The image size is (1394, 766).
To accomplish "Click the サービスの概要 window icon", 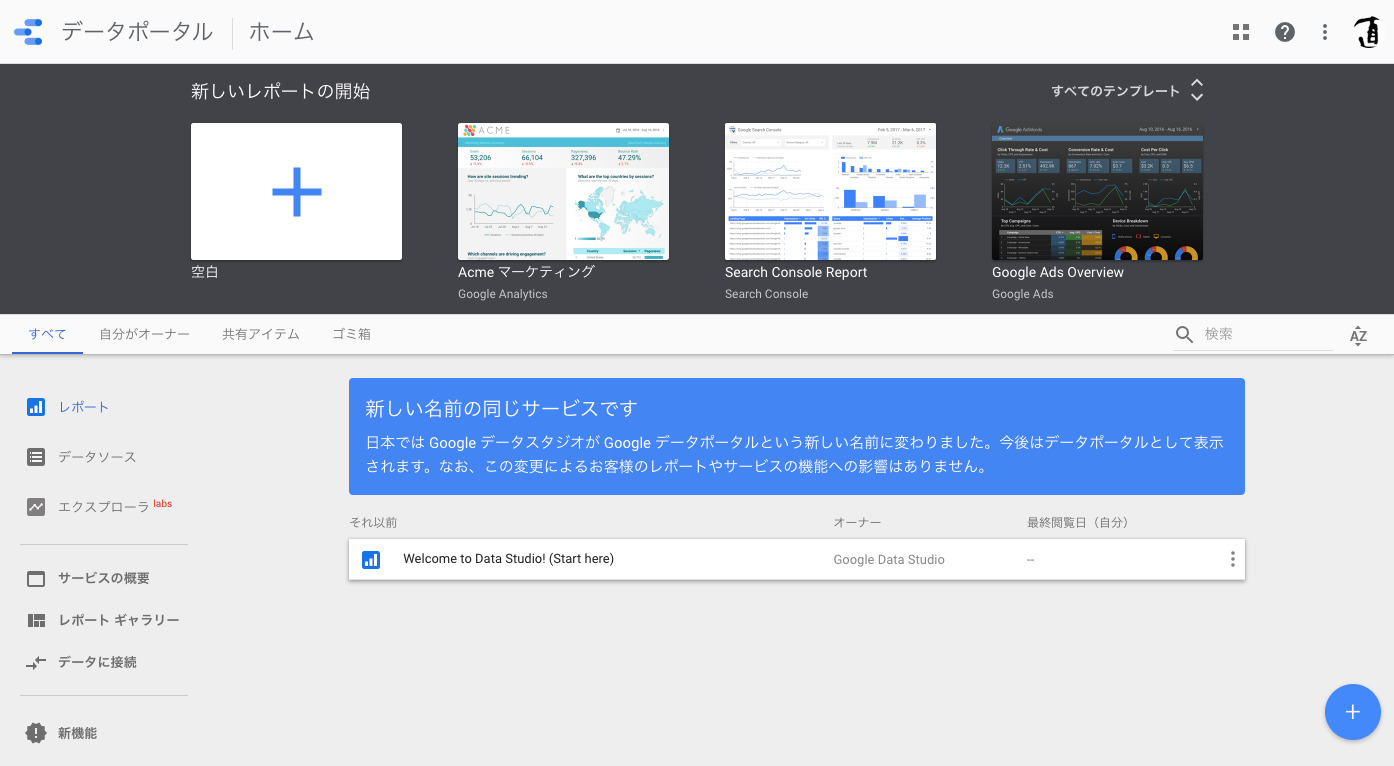I will click(x=36, y=579).
